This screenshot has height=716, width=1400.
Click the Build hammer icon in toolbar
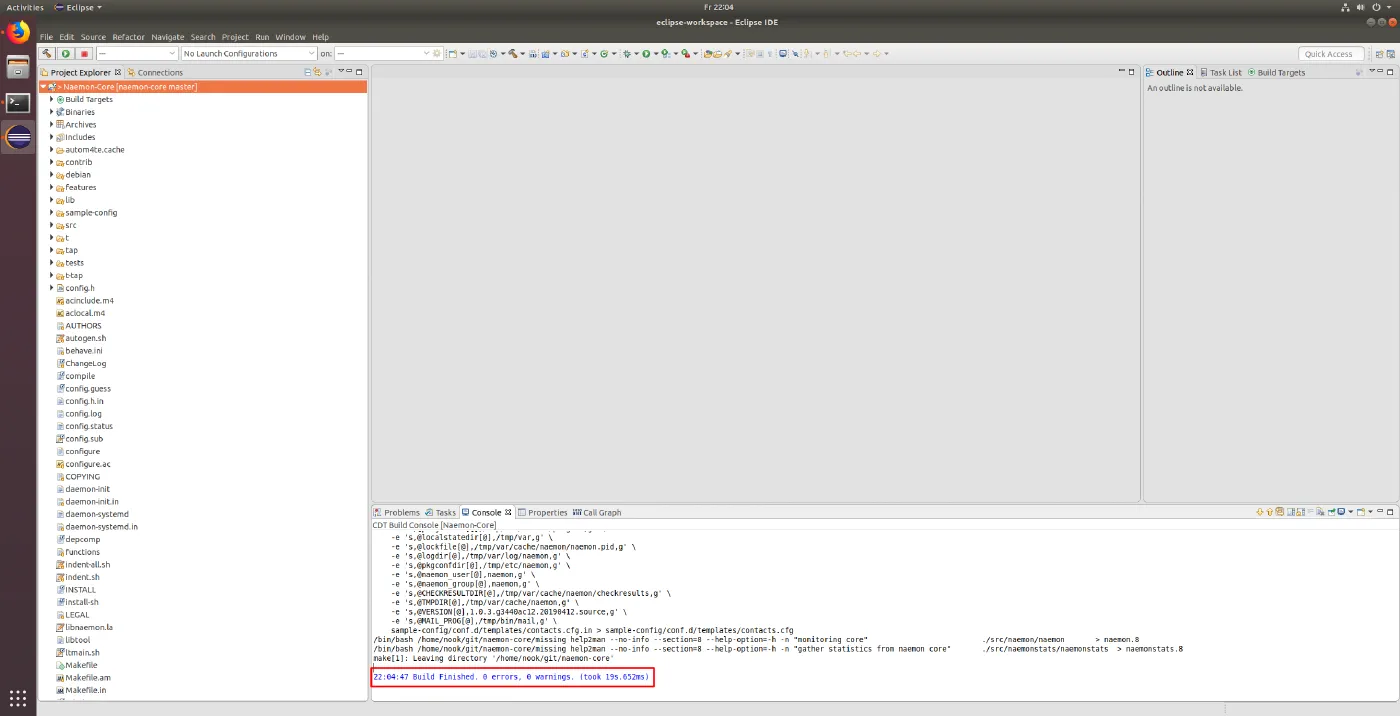point(47,54)
